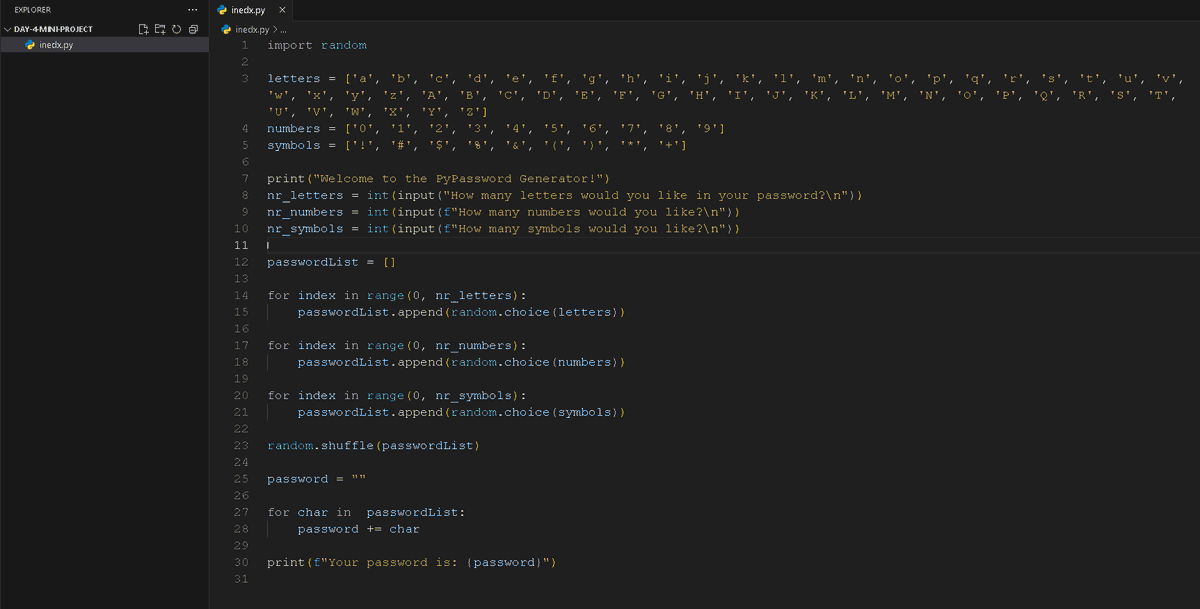Click line number 1 in the gutter
The height and width of the screenshot is (609, 1200).
coord(244,45)
